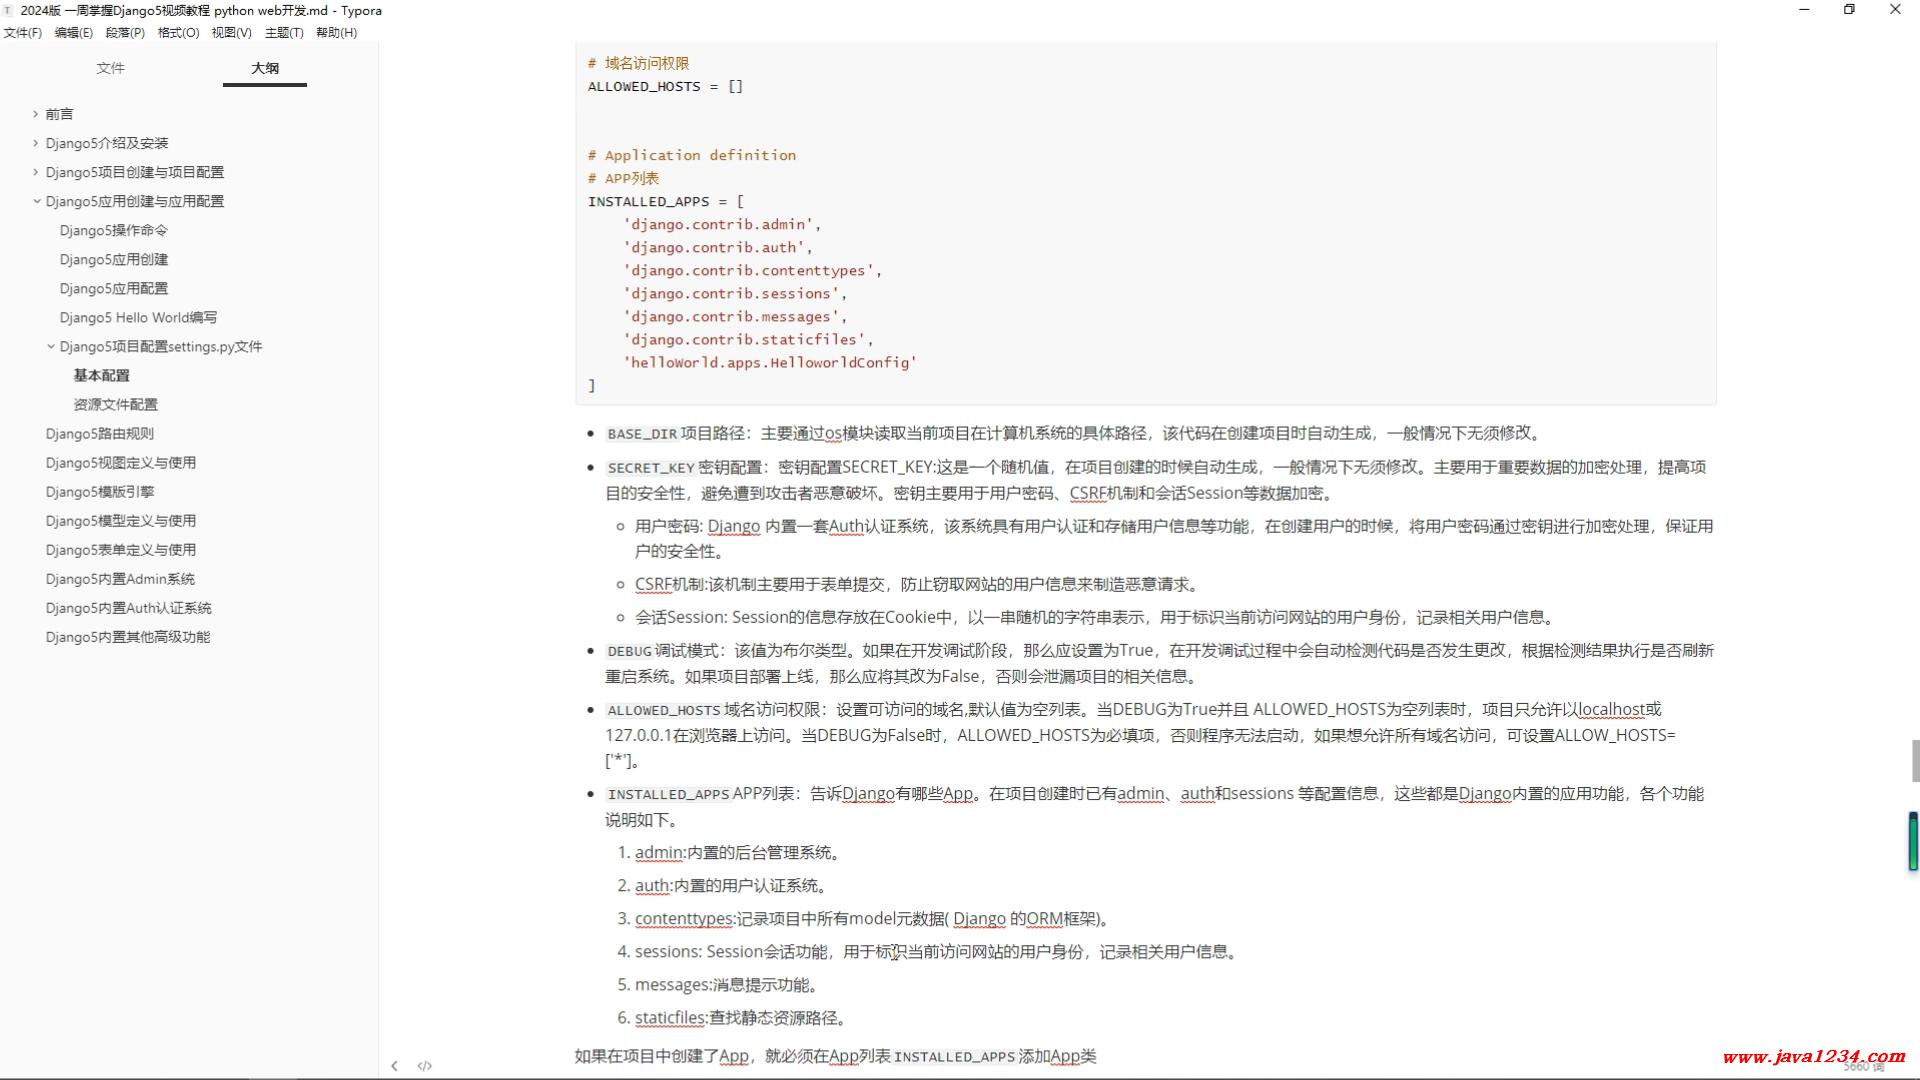Click the SECRET_KEY inline code
The width and height of the screenshot is (1920, 1080).
coord(651,468)
